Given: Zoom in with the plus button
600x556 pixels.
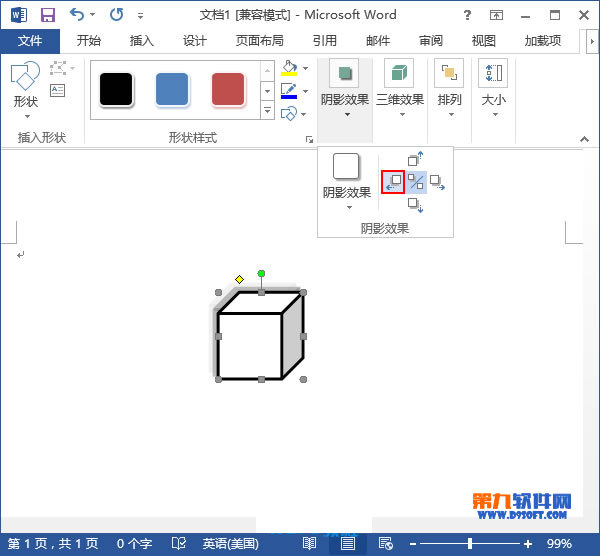Looking at the screenshot, I should [528, 544].
